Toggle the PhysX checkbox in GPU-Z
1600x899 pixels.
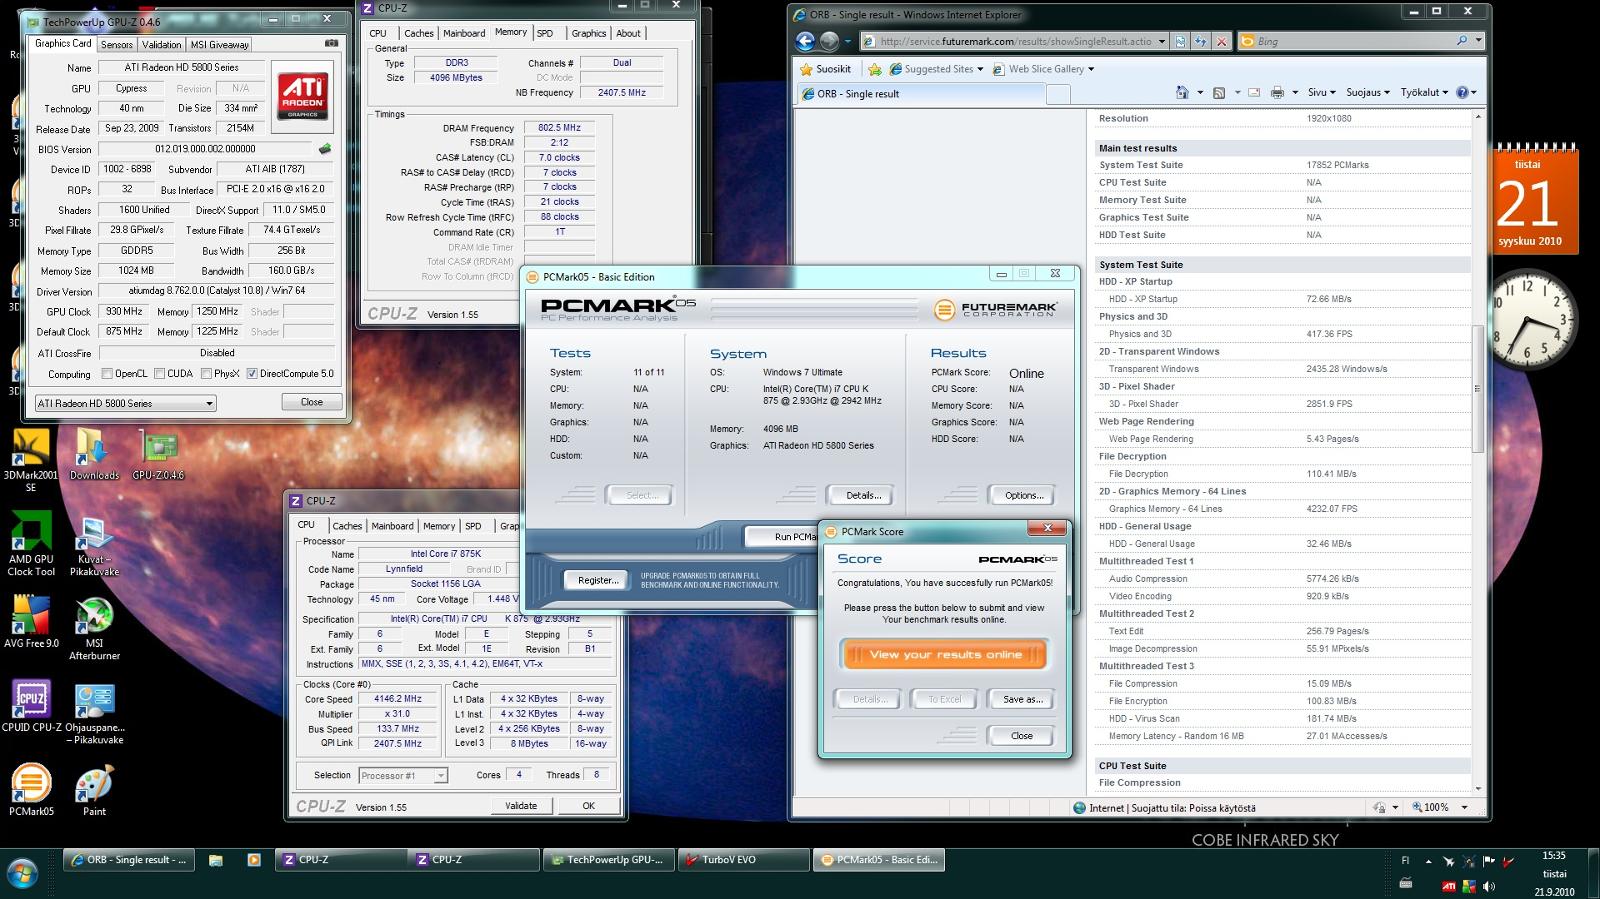click(x=205, y=374)
